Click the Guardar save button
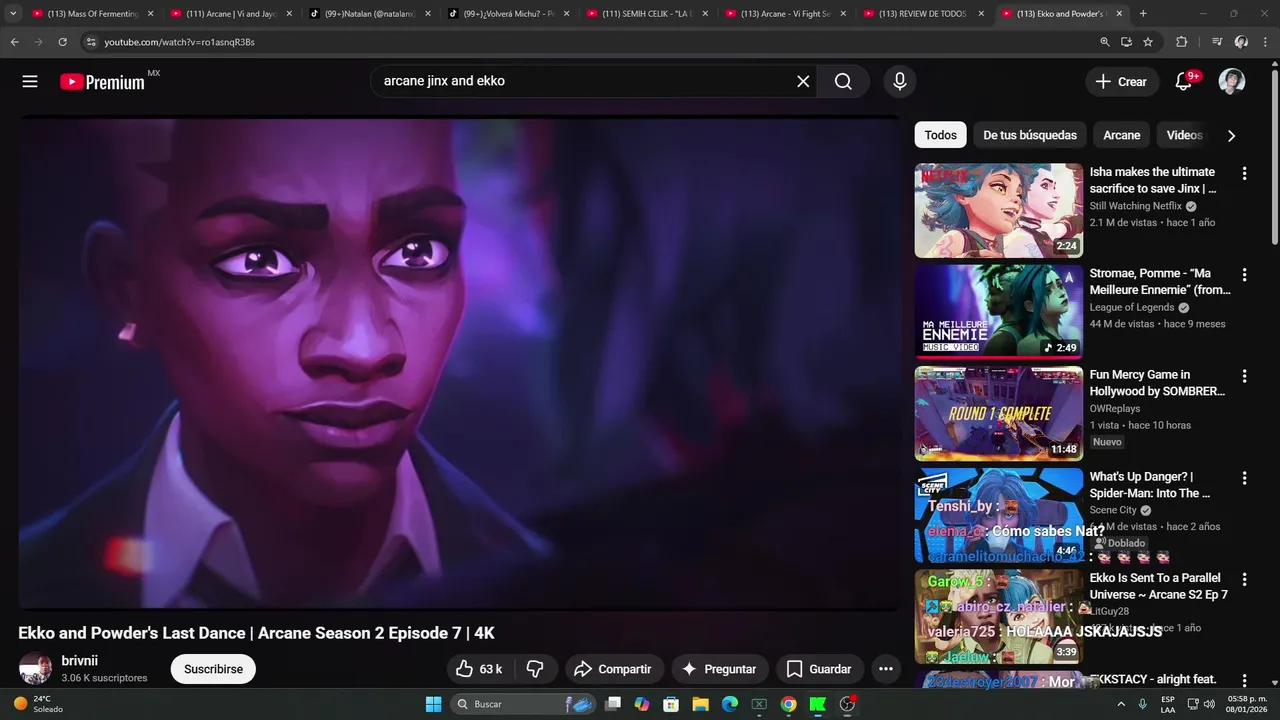1280x720 pixels. pos(819,669)
